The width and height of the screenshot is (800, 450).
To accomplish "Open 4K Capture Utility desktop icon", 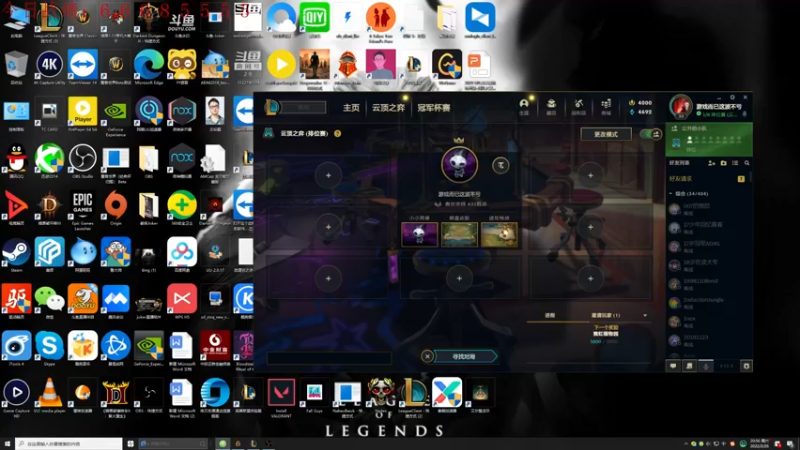I will tap(49, 67).
